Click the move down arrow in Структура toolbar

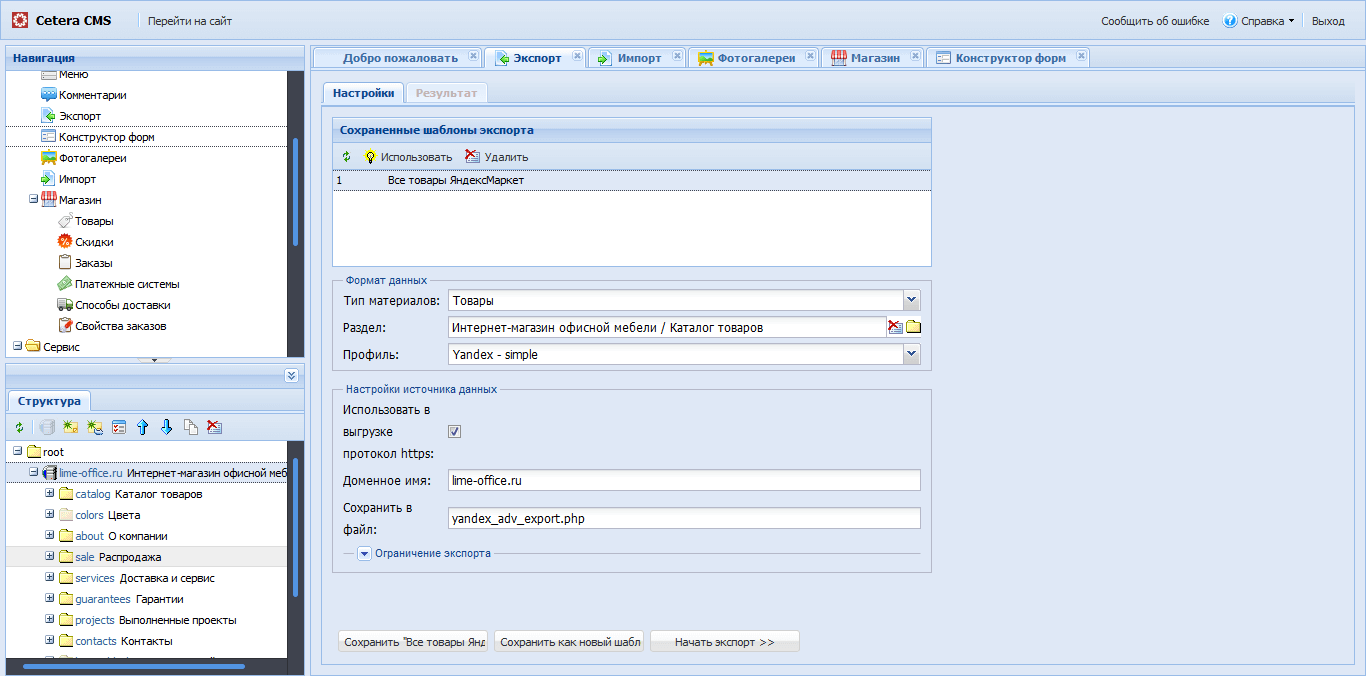tap(167, 427)
